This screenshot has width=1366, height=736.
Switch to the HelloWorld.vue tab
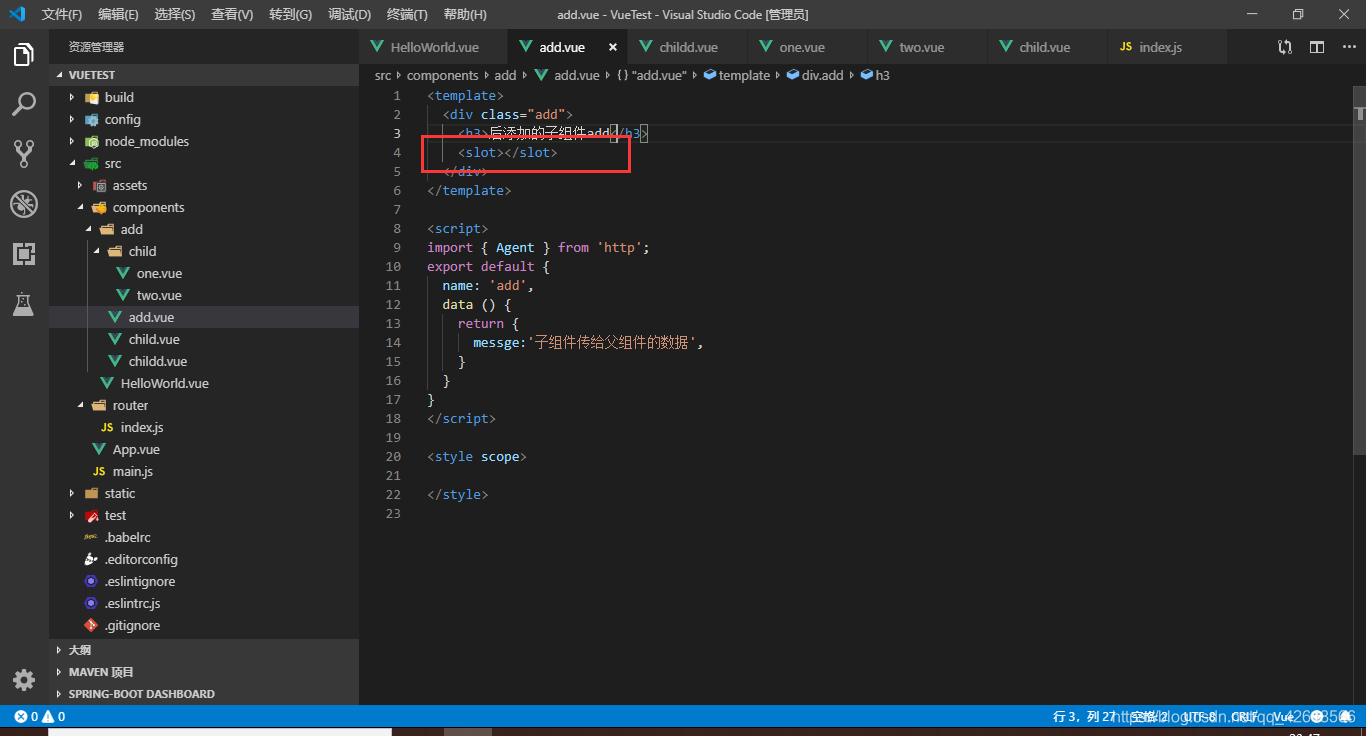click(x=434, y=47)
